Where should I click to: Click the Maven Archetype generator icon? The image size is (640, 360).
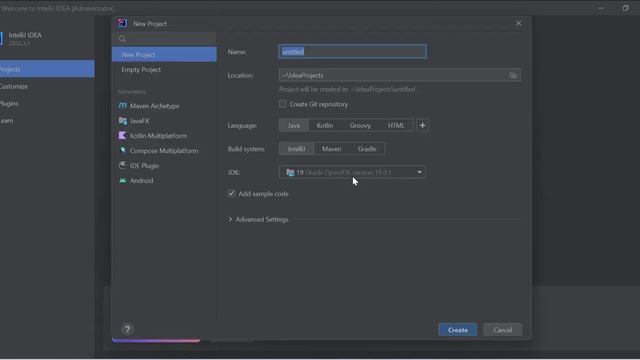[122, 106]
